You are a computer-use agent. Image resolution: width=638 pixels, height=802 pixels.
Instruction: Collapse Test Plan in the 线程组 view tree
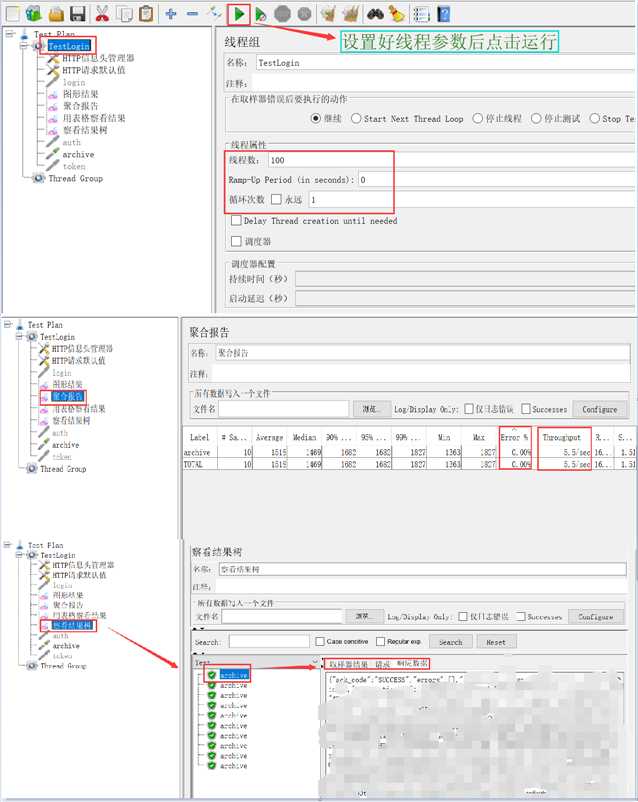point(10,34)
